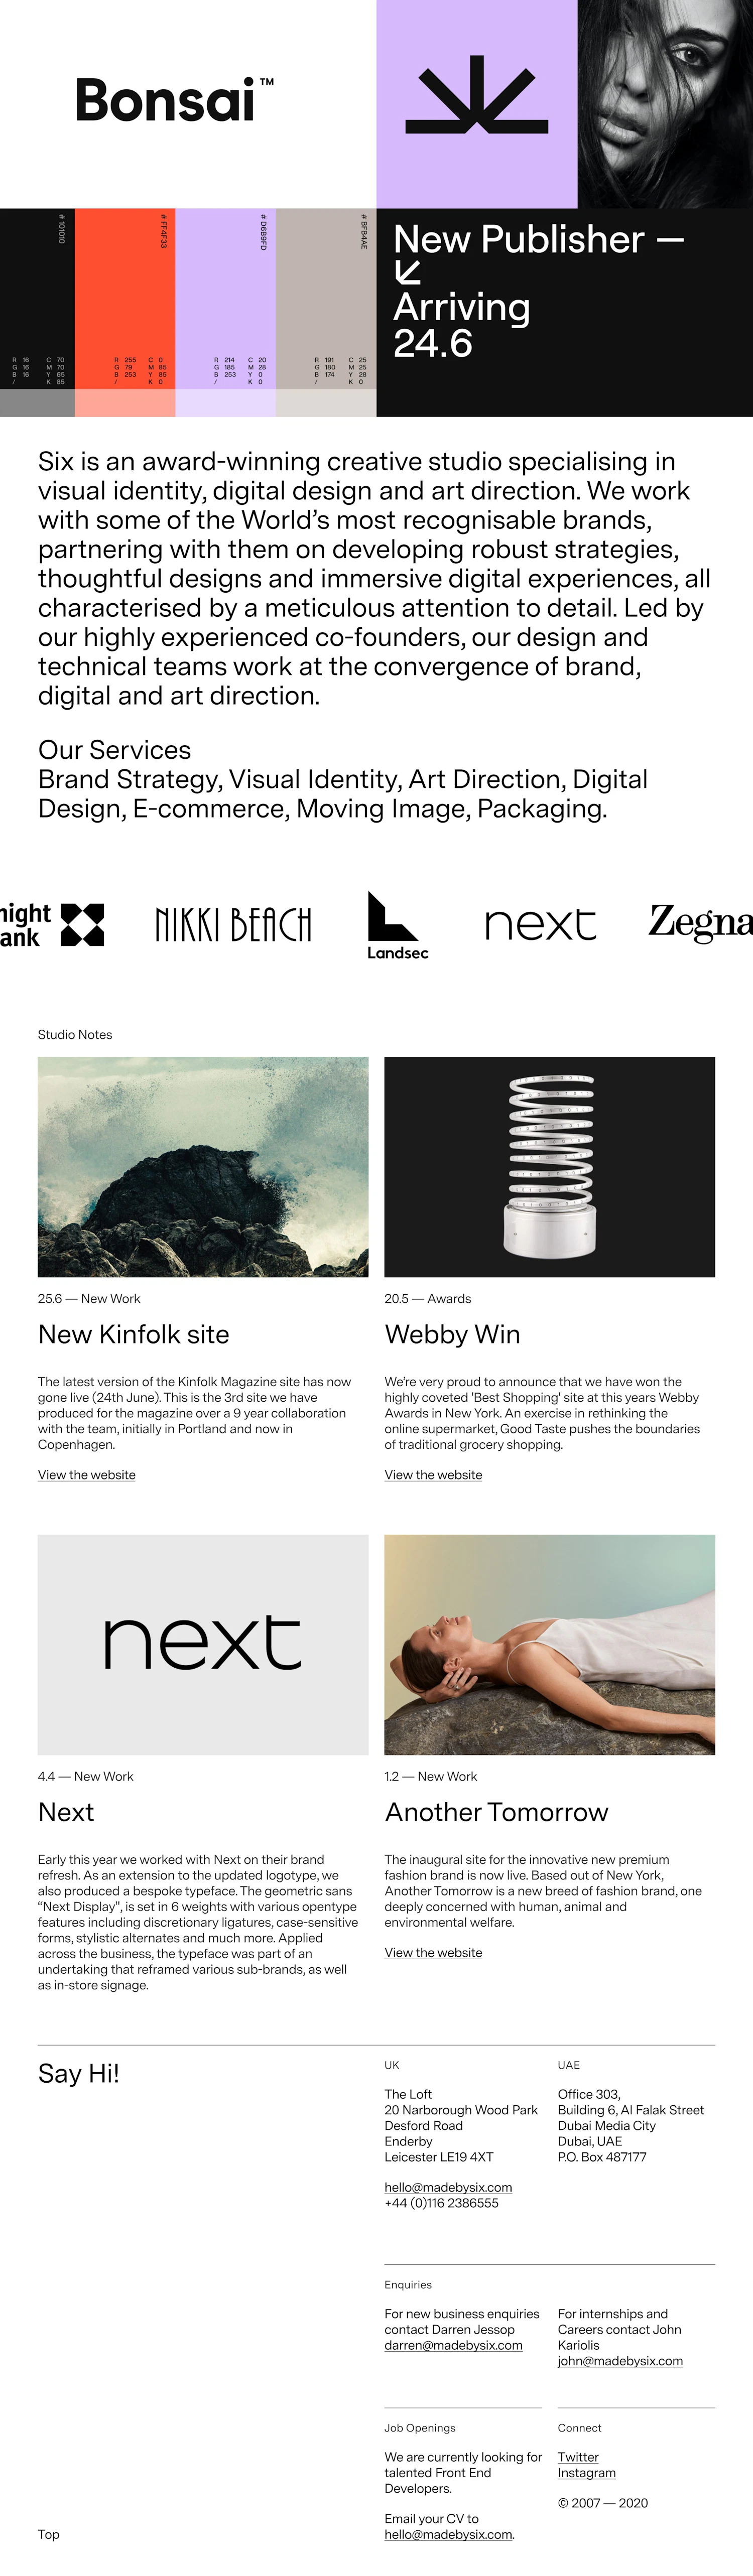Click the diagonal arrow under New Publisher
The width and height of the screenshot is (753, 2576).
pos(407,272)
